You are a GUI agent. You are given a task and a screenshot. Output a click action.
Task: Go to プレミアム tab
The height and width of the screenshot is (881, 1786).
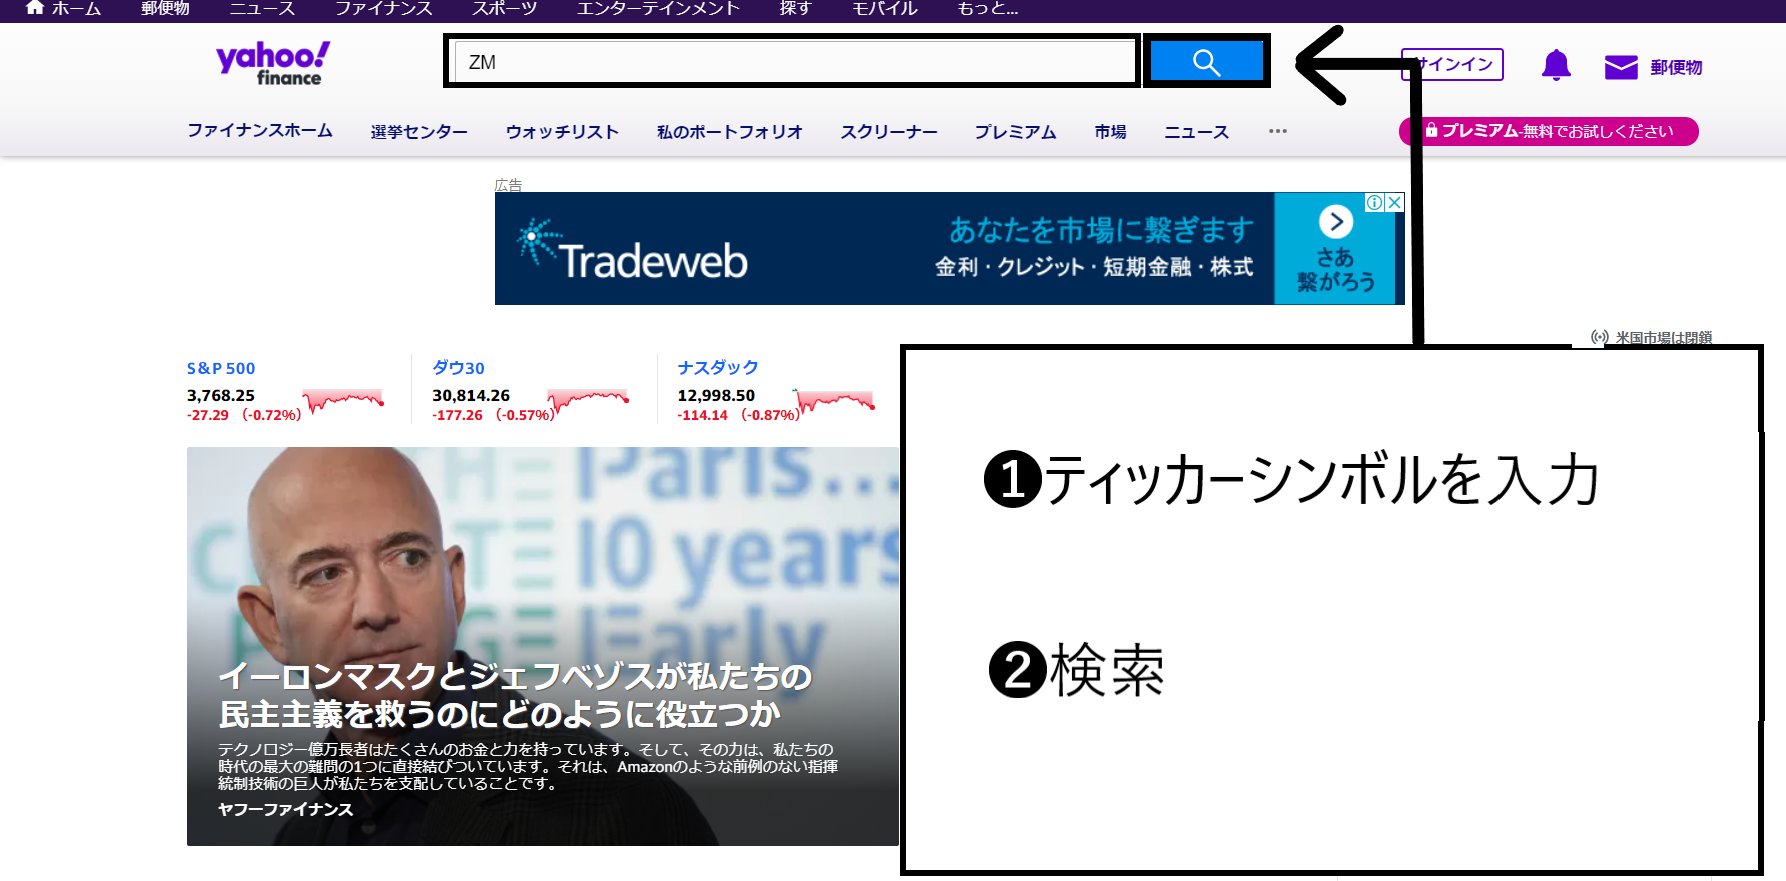click(x=1015, y=132)
